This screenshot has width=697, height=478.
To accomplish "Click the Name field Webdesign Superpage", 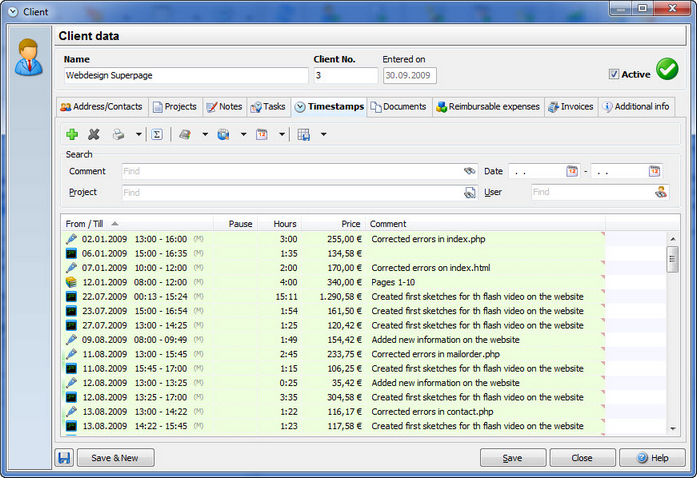I will tap(186, 75).
